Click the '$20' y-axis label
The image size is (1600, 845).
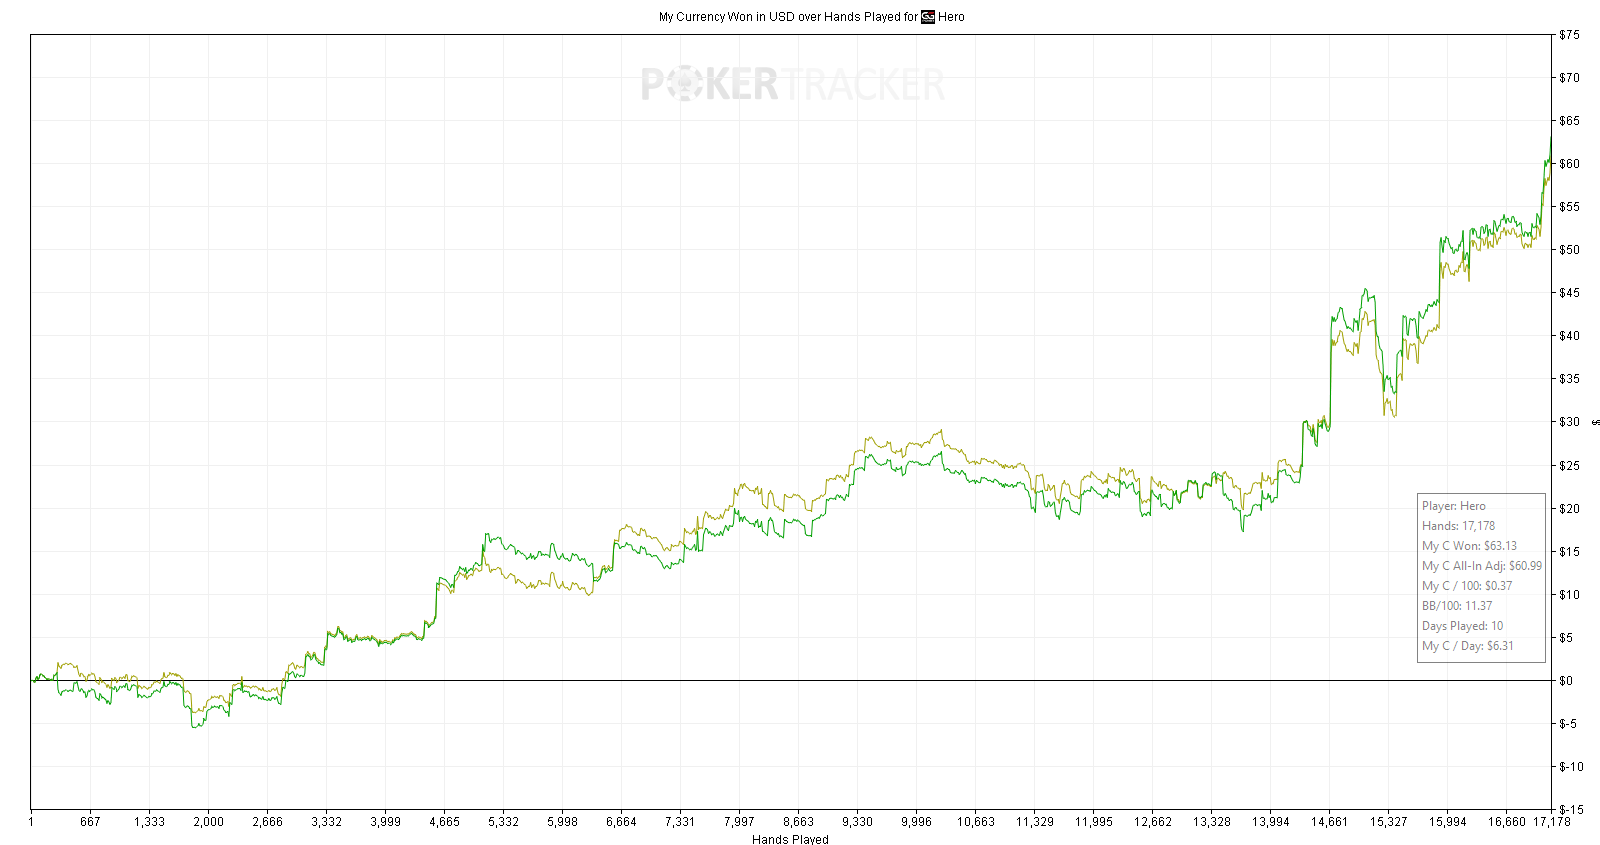[x=1569, y=509]
